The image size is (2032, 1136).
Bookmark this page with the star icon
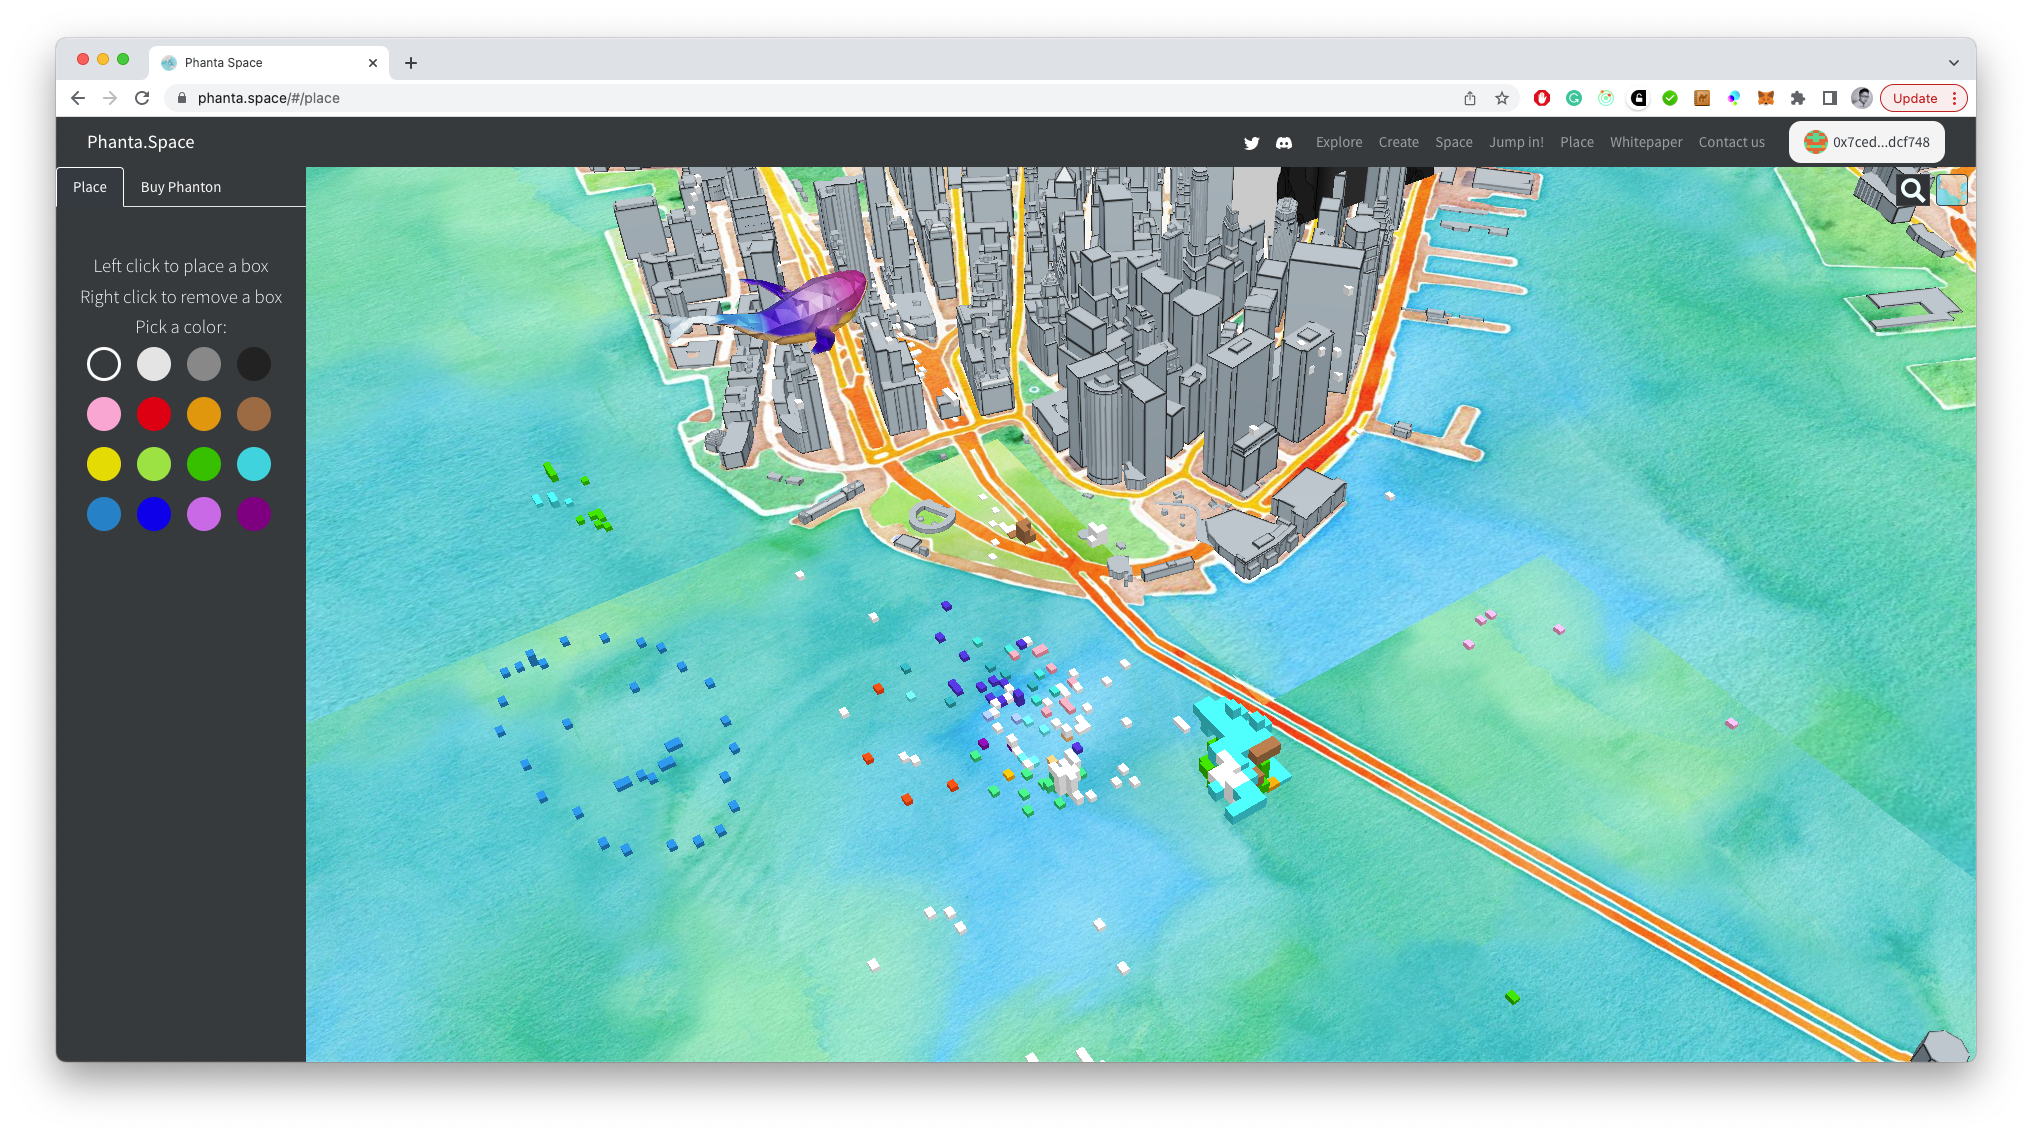(1502, 98)
